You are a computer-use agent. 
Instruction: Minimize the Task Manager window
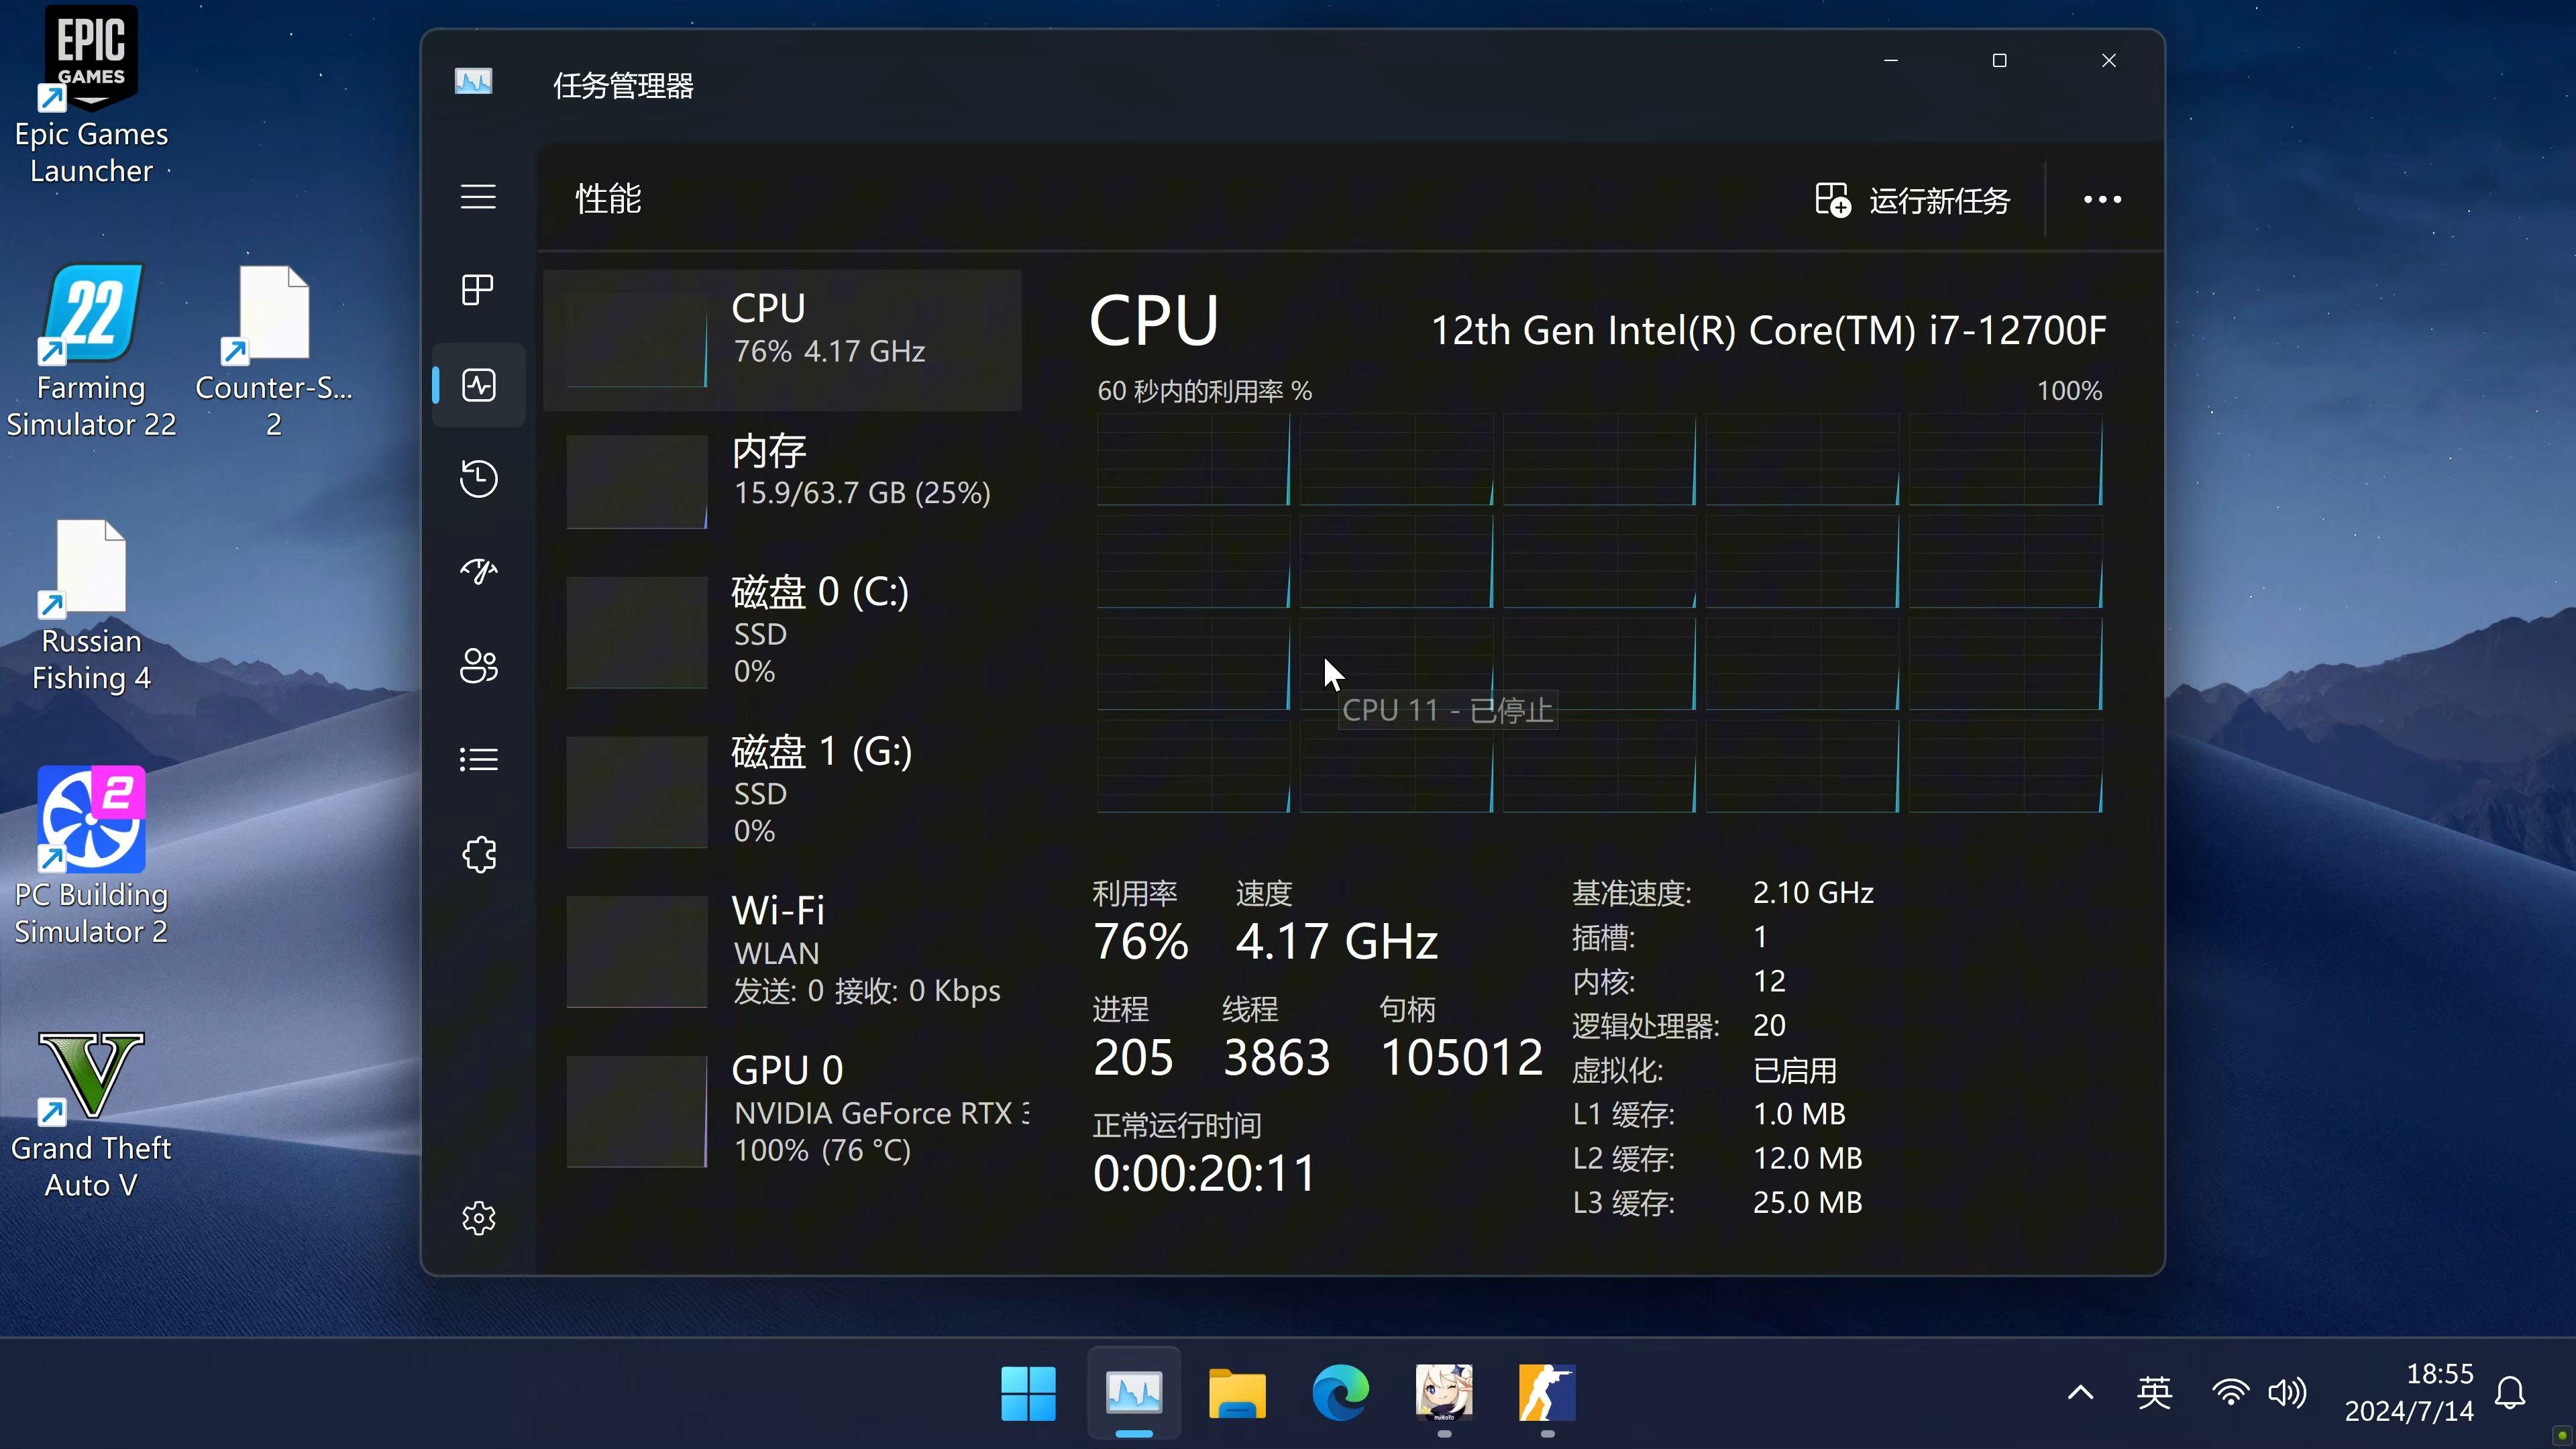point(1891,61)
